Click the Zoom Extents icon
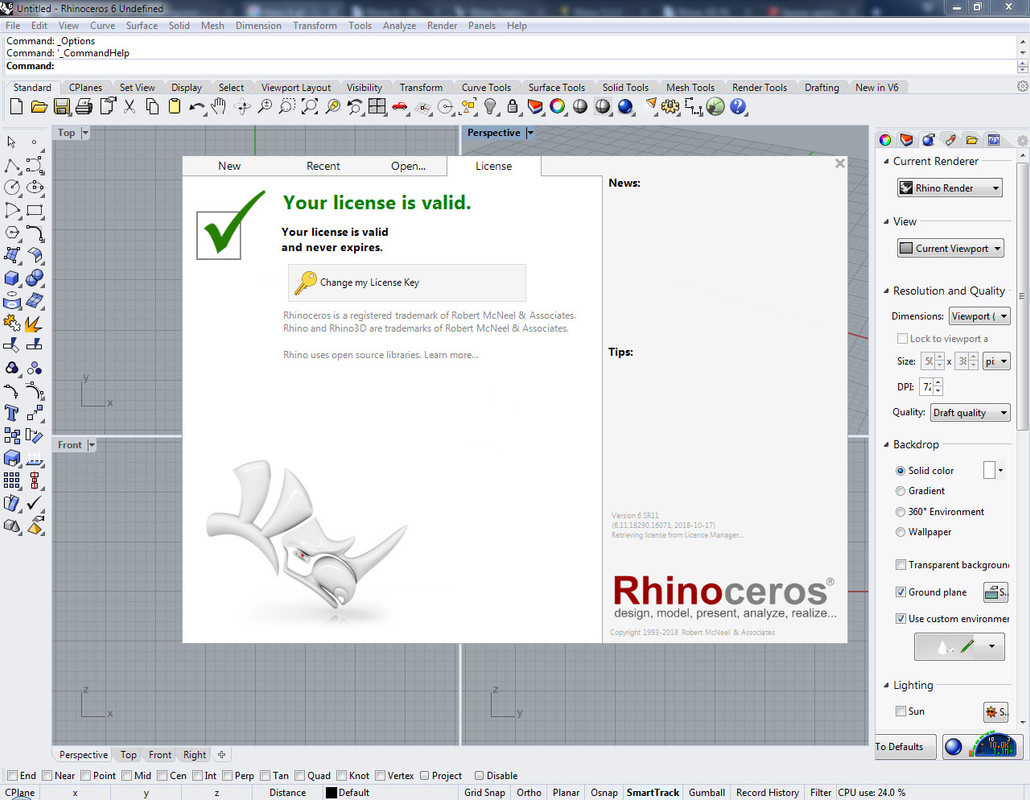Image resolution: width=1030 pixels, height=800 pixels. click(309, 106)
